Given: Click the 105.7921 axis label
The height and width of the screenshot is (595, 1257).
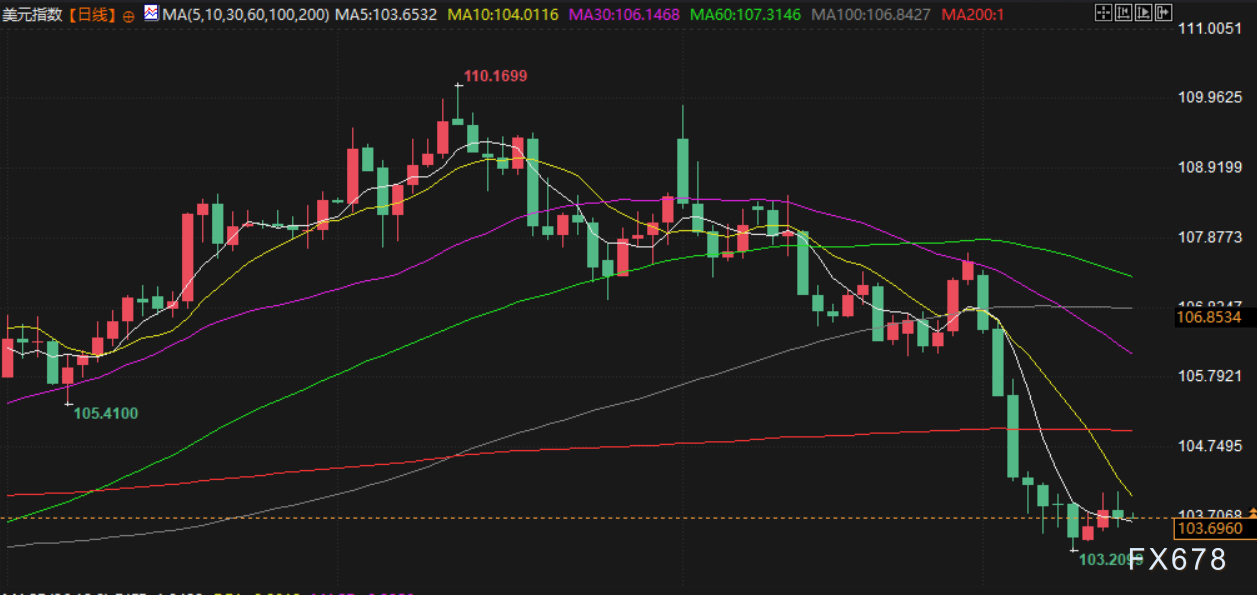Looking at the screenshot, I should click(1210, 376).
